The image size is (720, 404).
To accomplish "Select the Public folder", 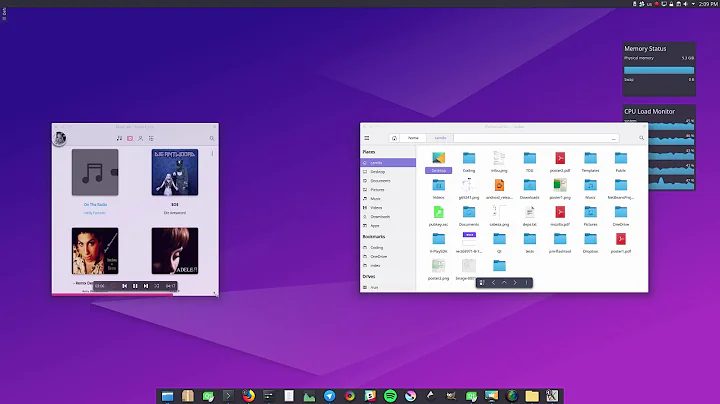I will click(620, 158).
